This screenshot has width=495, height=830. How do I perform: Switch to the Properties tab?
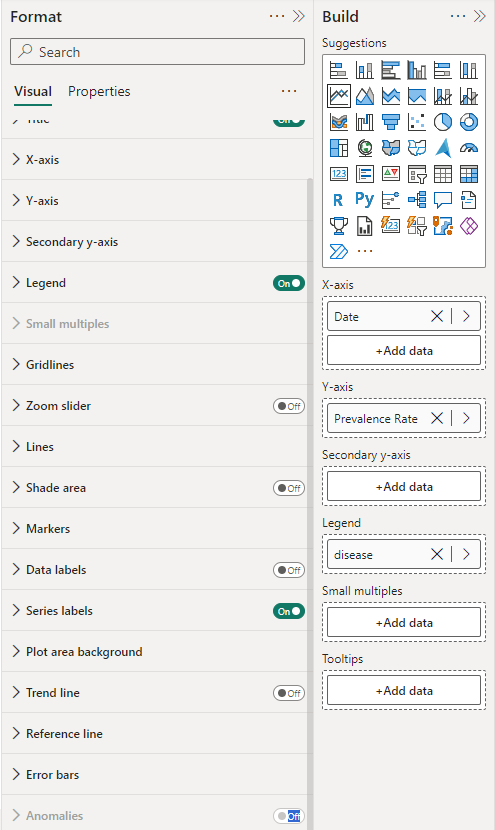(99, 92)
